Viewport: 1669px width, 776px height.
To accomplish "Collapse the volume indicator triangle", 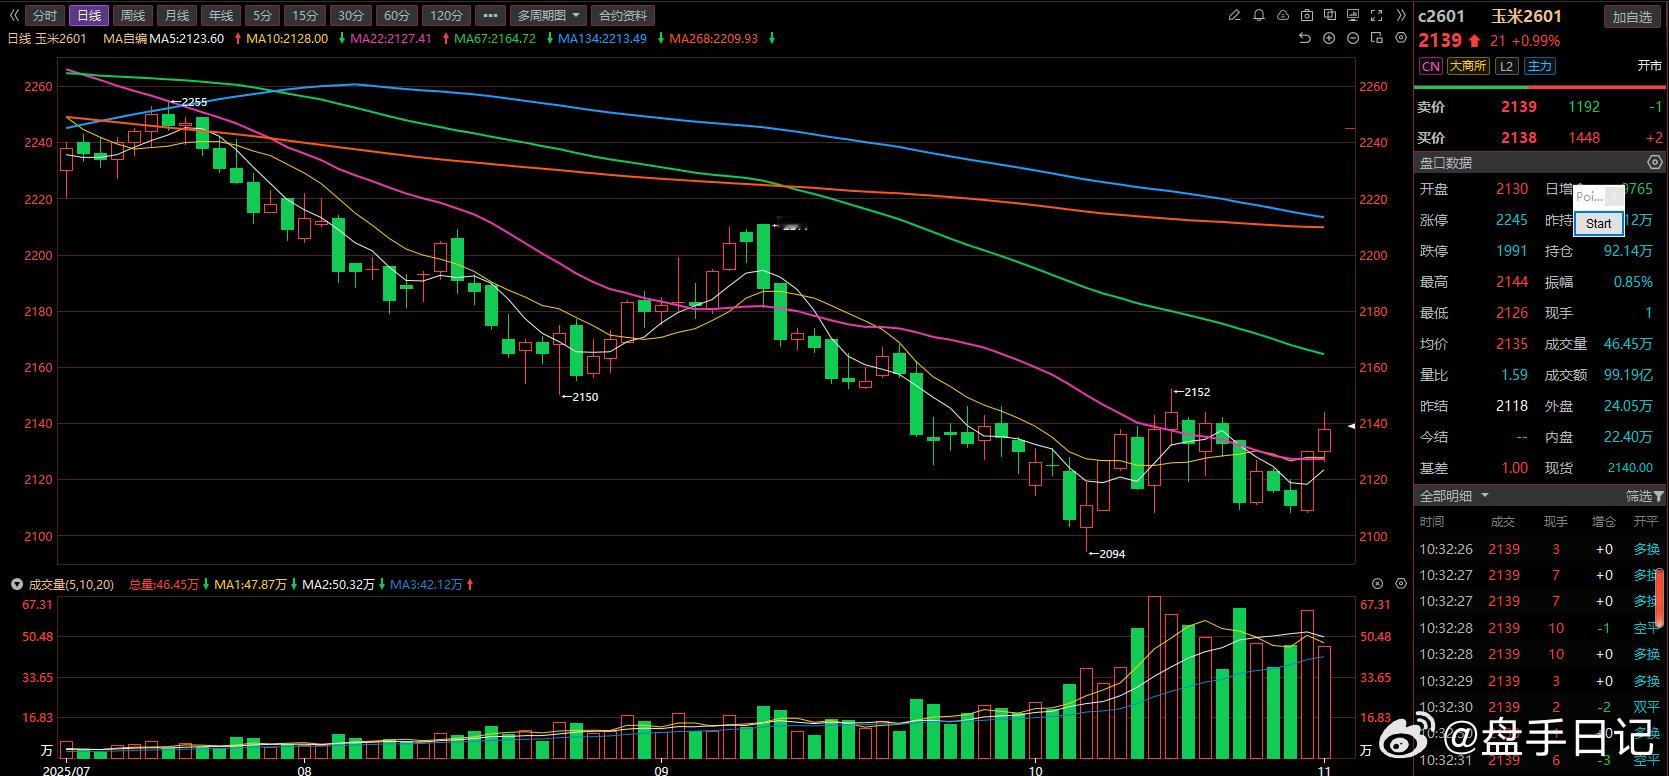I will (16, 584).
